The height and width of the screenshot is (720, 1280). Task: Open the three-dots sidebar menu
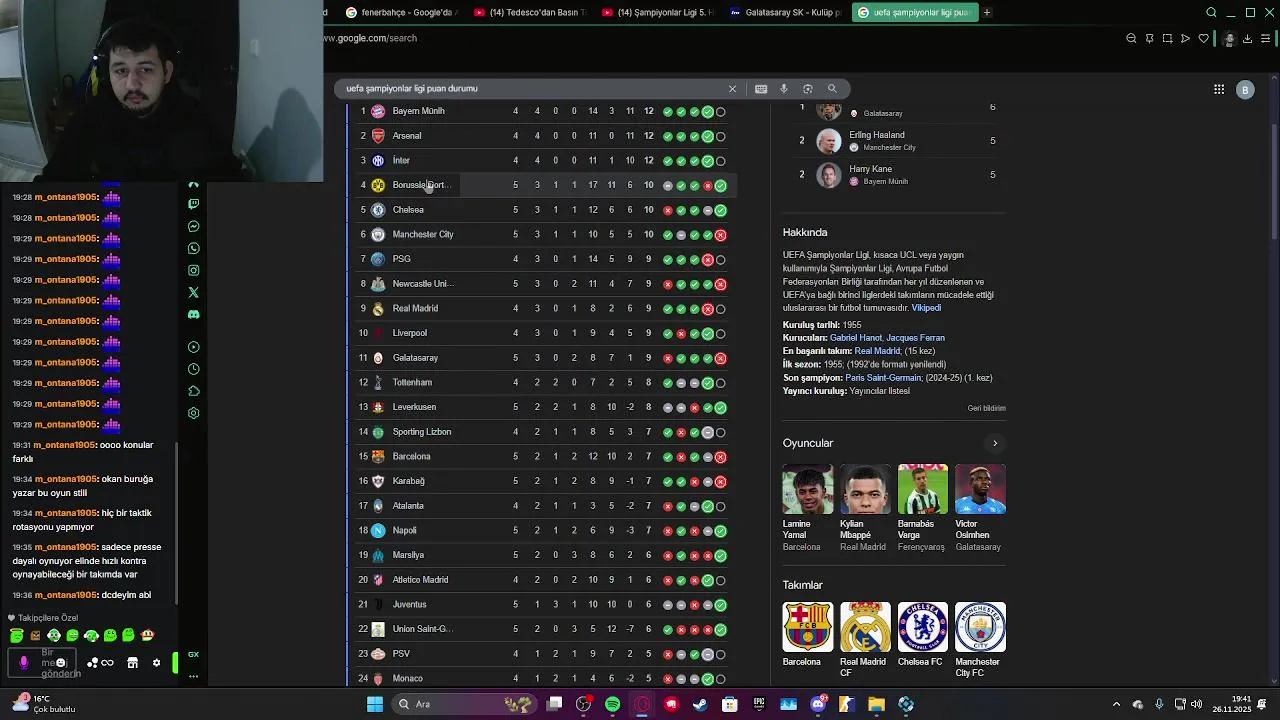click(193, 677)
